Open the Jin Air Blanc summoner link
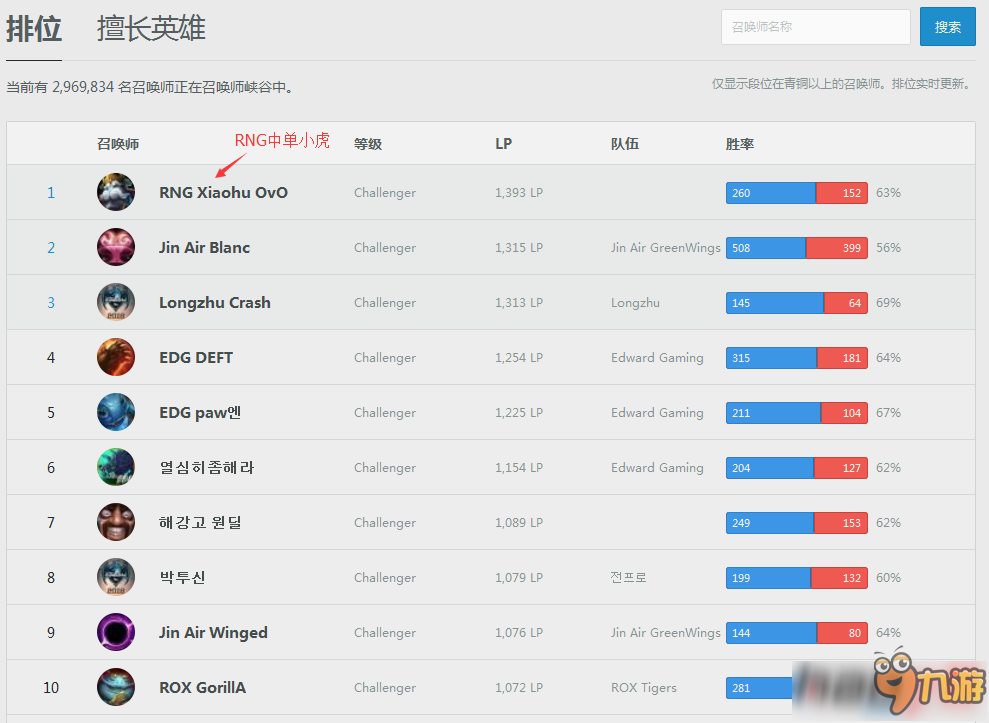This screenshot has width=989, height=723. [x=204, y=247]
